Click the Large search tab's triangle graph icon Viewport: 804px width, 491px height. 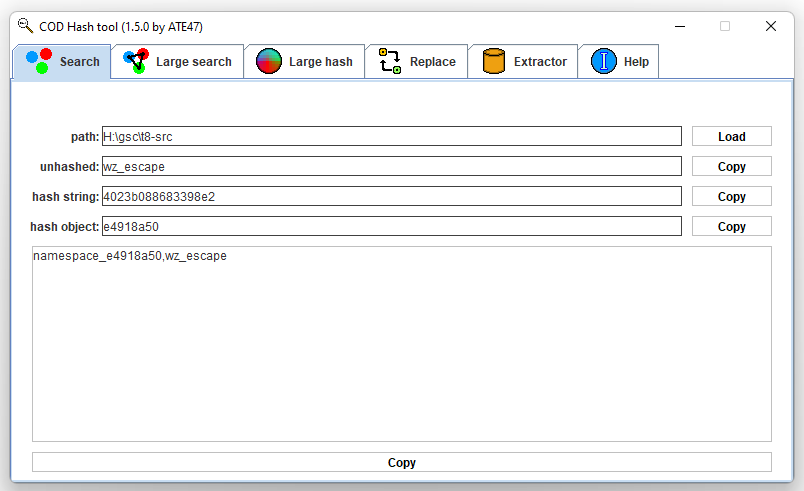[136, 61]
